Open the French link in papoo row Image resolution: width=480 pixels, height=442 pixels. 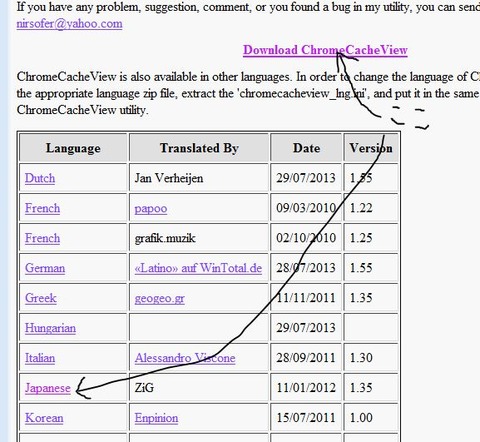pos(42,208)
